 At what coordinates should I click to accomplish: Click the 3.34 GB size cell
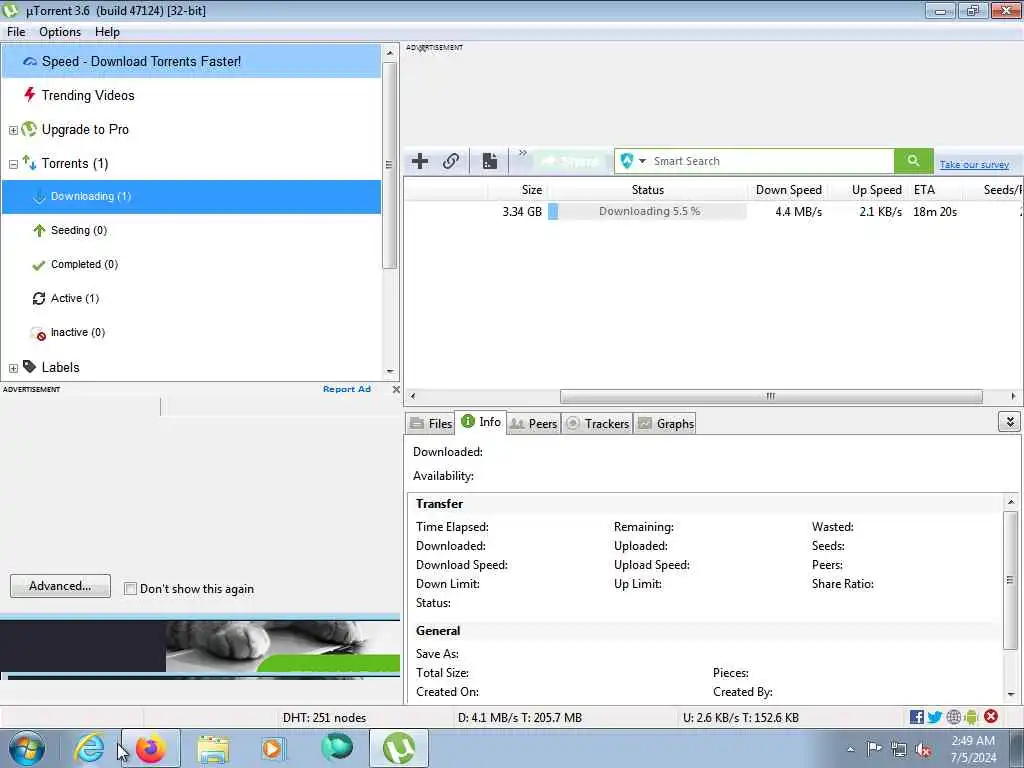coord(522,212)
